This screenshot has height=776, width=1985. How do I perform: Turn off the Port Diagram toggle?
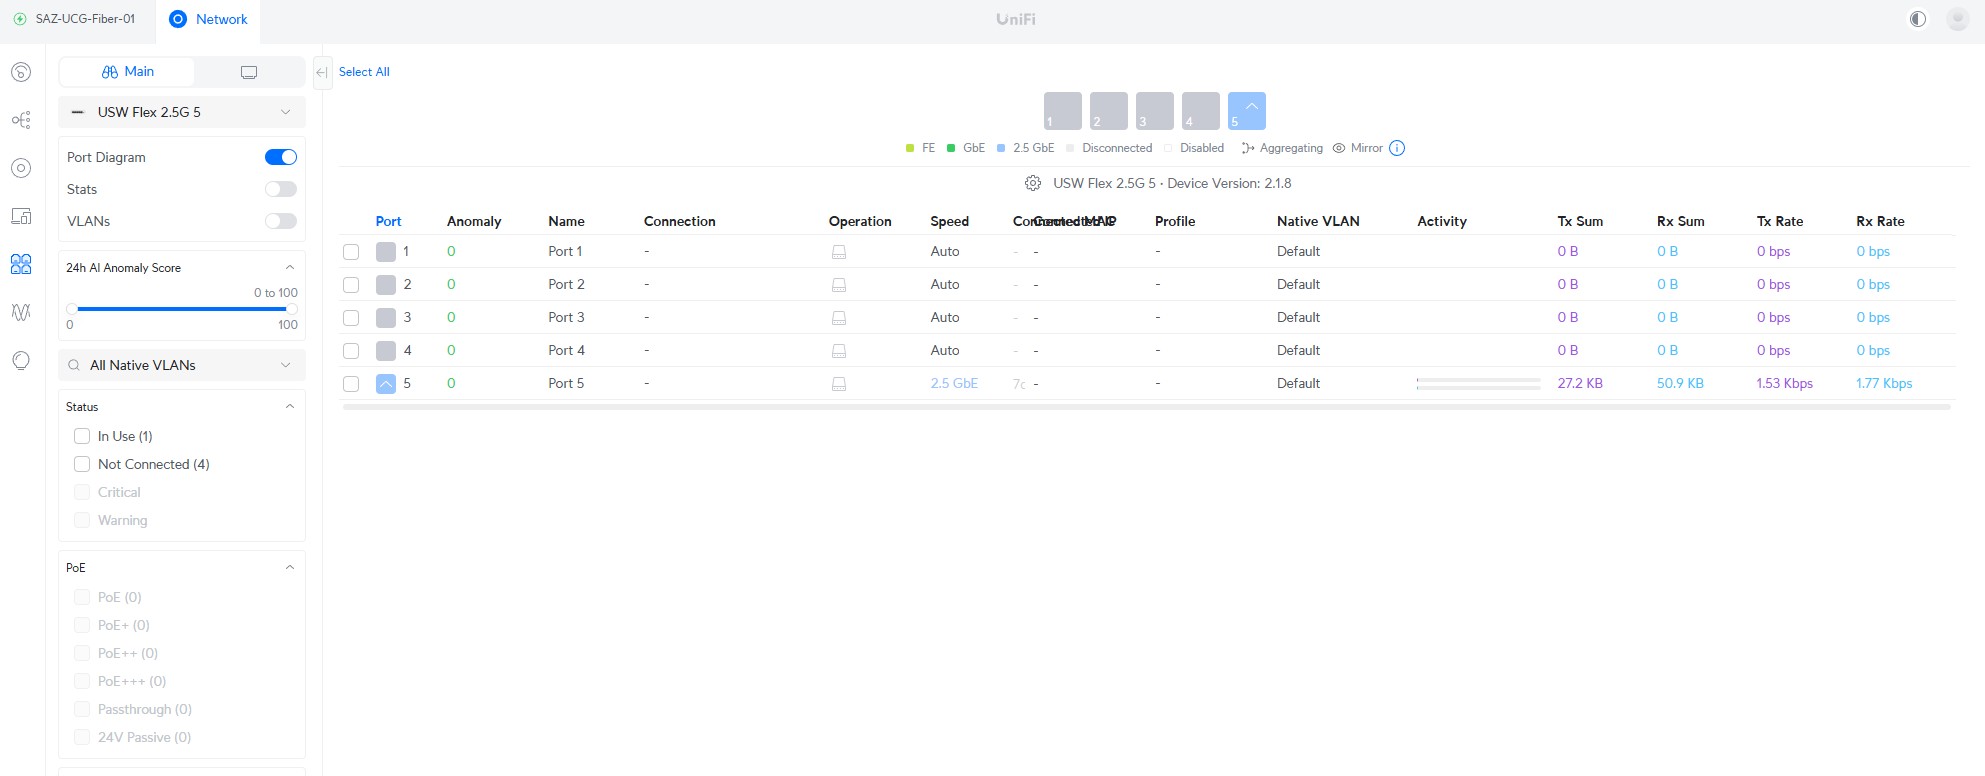coord(281,157)
